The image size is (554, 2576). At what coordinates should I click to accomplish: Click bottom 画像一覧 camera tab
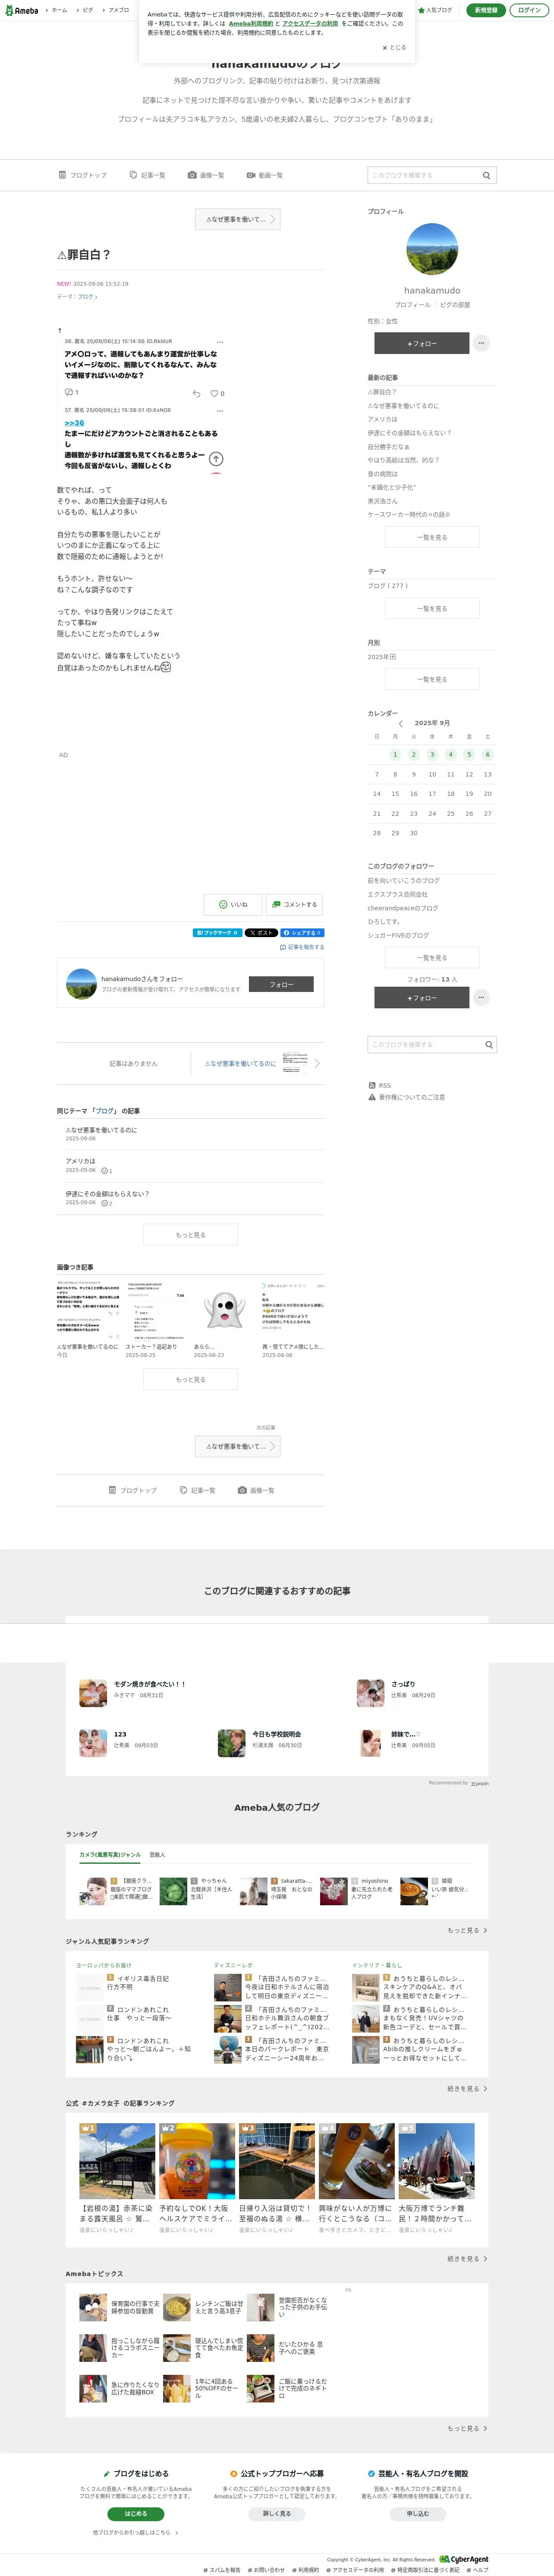point(256,1490)
